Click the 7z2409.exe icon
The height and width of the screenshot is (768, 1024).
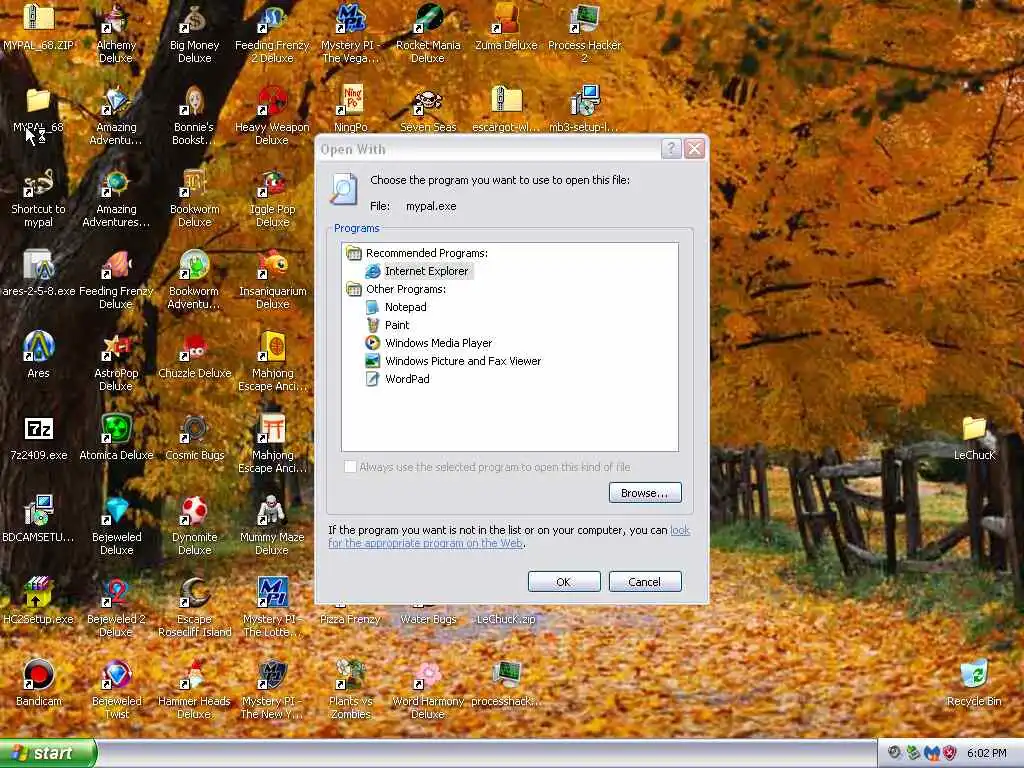[x=39, y=438]
